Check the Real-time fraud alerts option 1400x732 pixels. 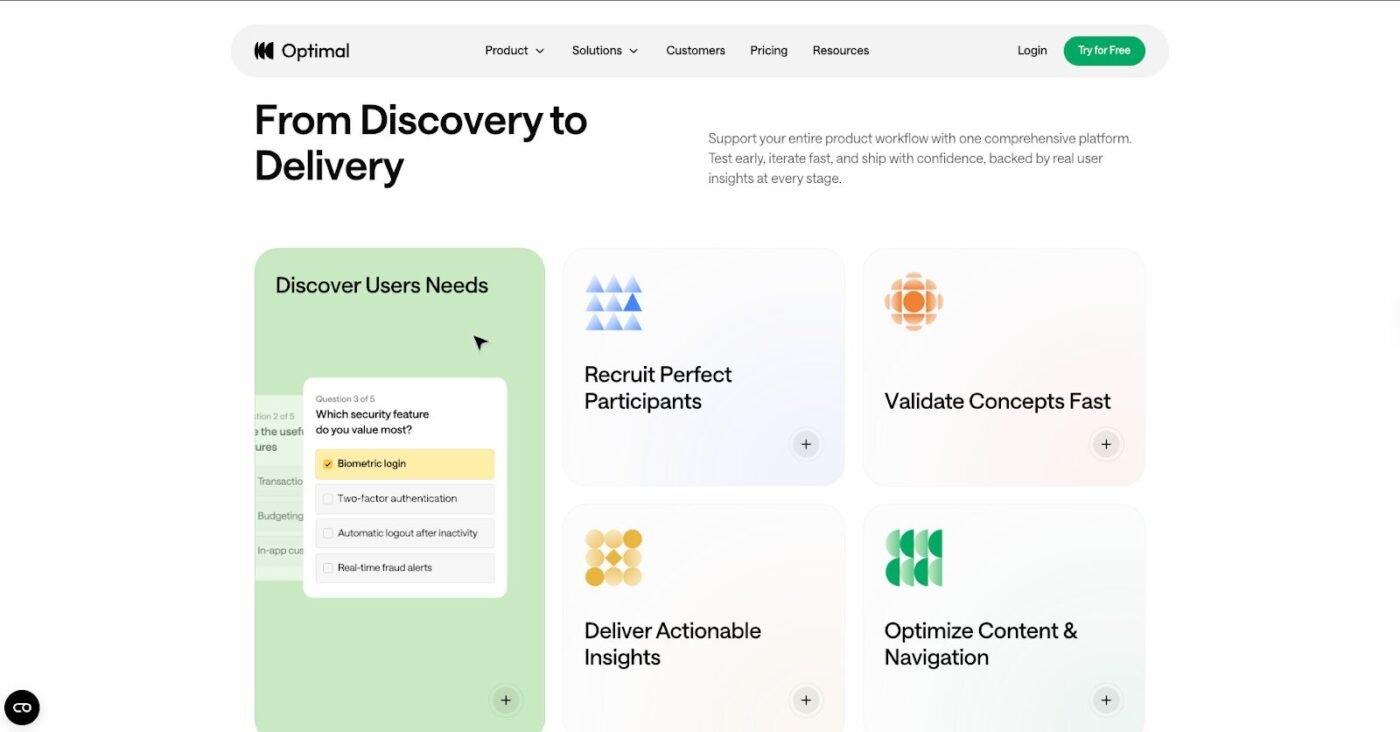pyautogui.click(x=328, y=568)
